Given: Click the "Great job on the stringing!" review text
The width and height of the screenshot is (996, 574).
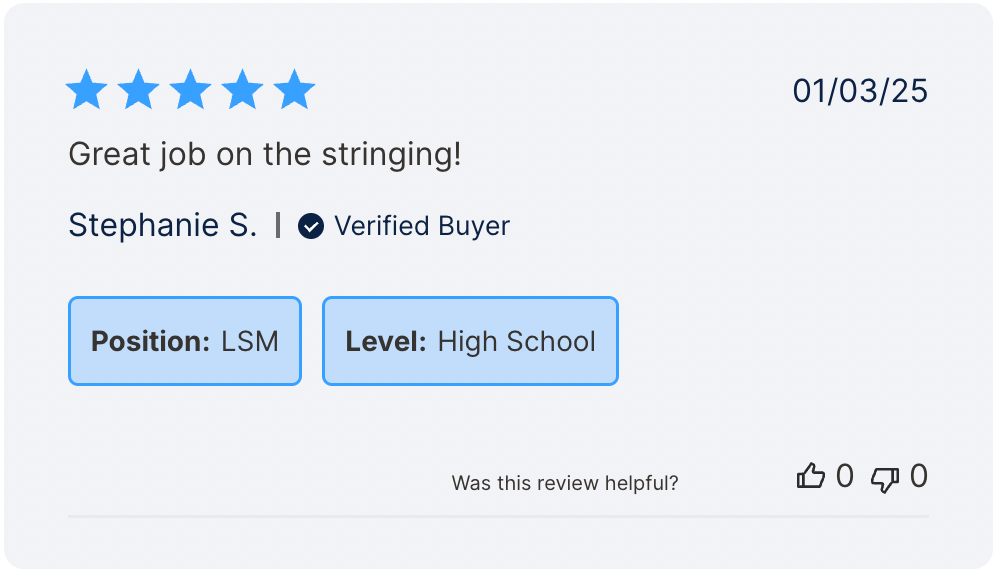Looking at the screenshot, I should coord(265,155).
